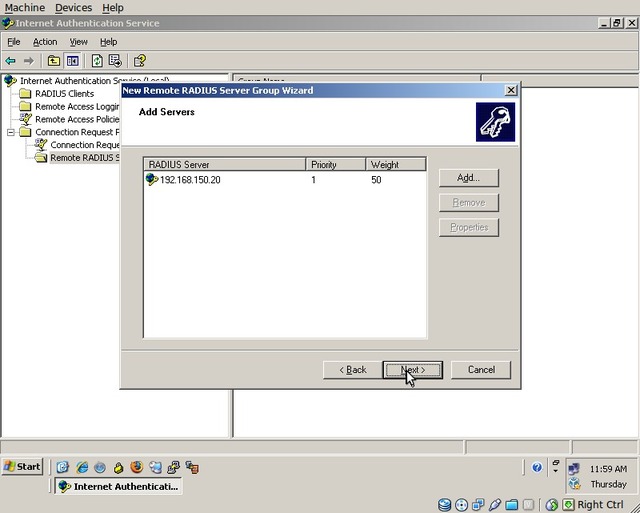Open the View menu
This screenshot has width=640, height=513.
[79, 42]
